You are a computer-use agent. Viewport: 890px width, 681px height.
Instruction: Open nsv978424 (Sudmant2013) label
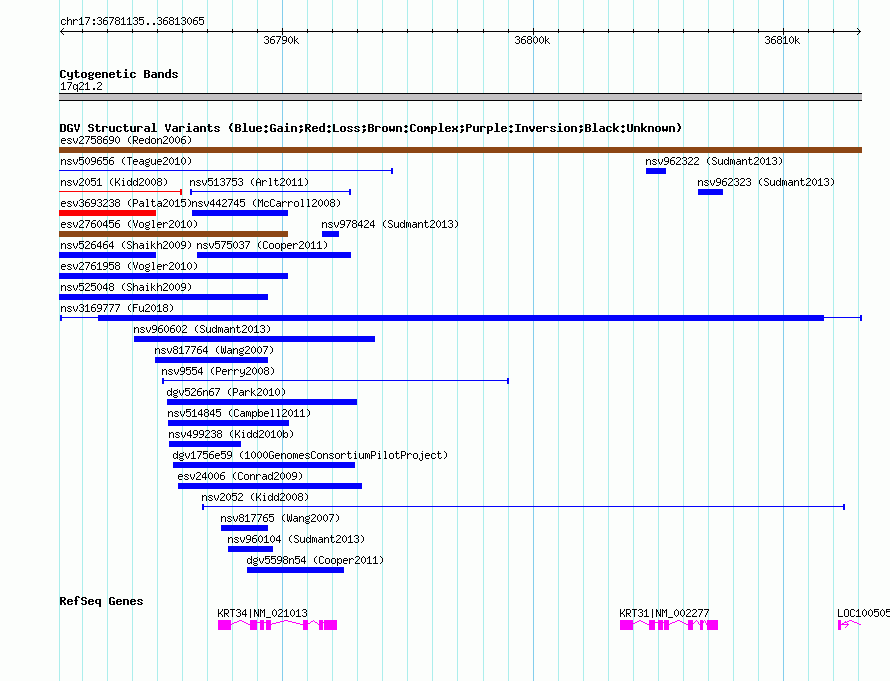click(390, 224)
